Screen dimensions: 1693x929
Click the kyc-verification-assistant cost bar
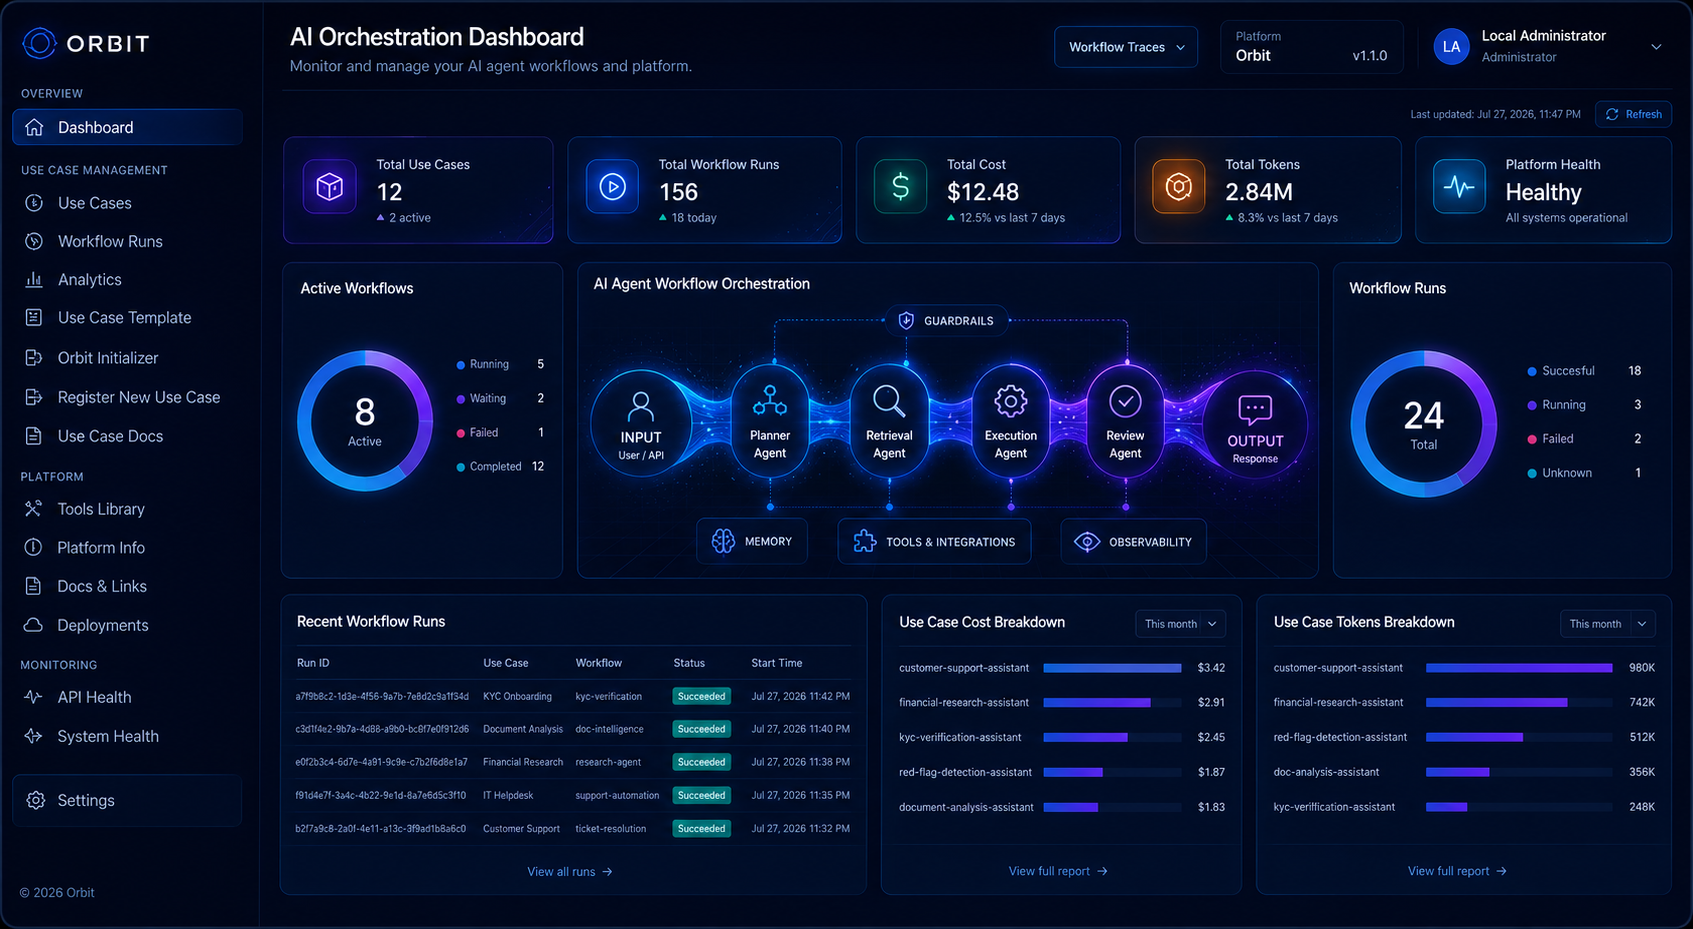[1085, 738]
